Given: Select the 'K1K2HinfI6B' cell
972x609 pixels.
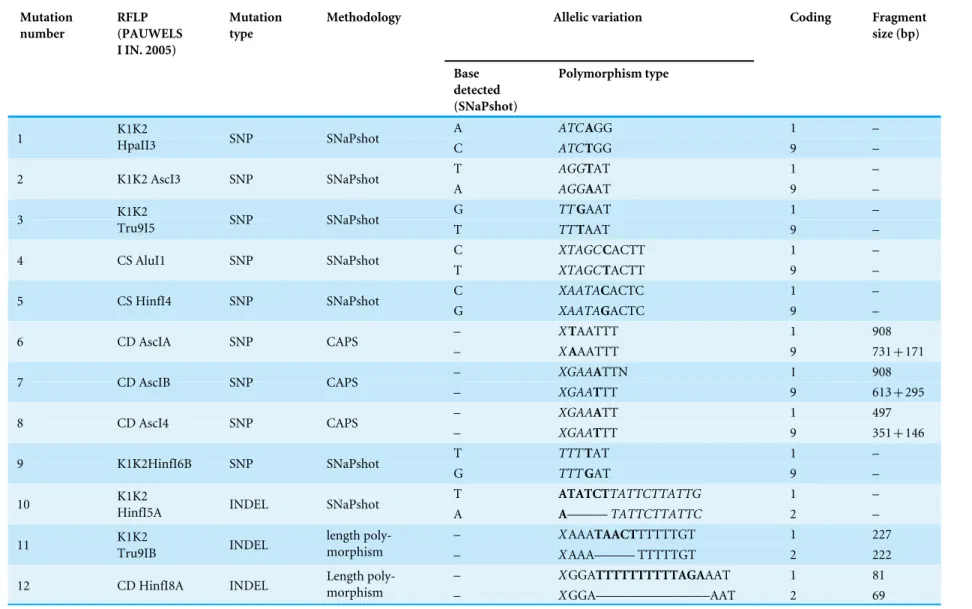Looking at the screenshot, I should click(x=154, y=463).
